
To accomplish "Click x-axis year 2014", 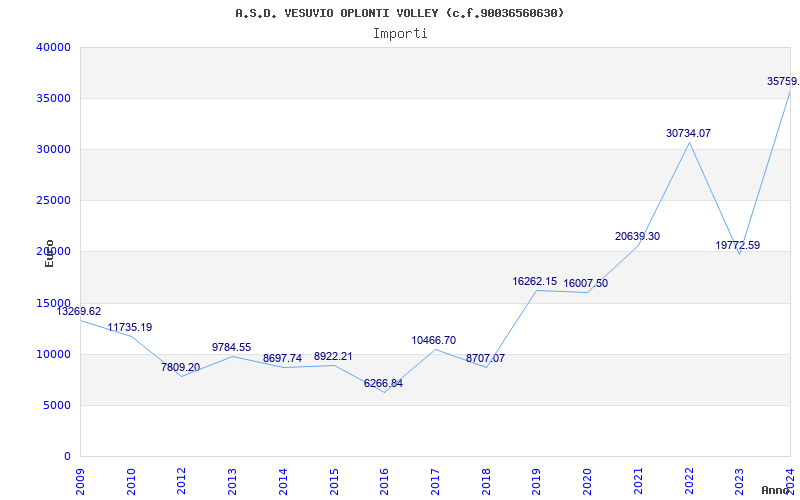I will [x=283, y=482].
